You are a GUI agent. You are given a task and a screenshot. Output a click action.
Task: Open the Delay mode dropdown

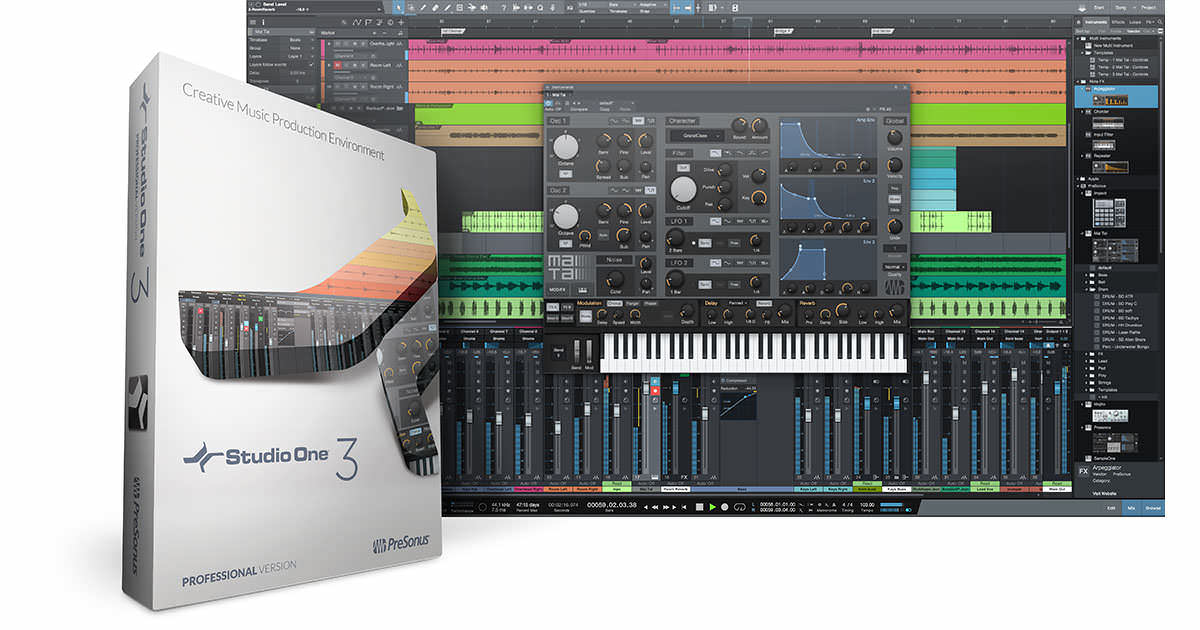pos(738,302)
